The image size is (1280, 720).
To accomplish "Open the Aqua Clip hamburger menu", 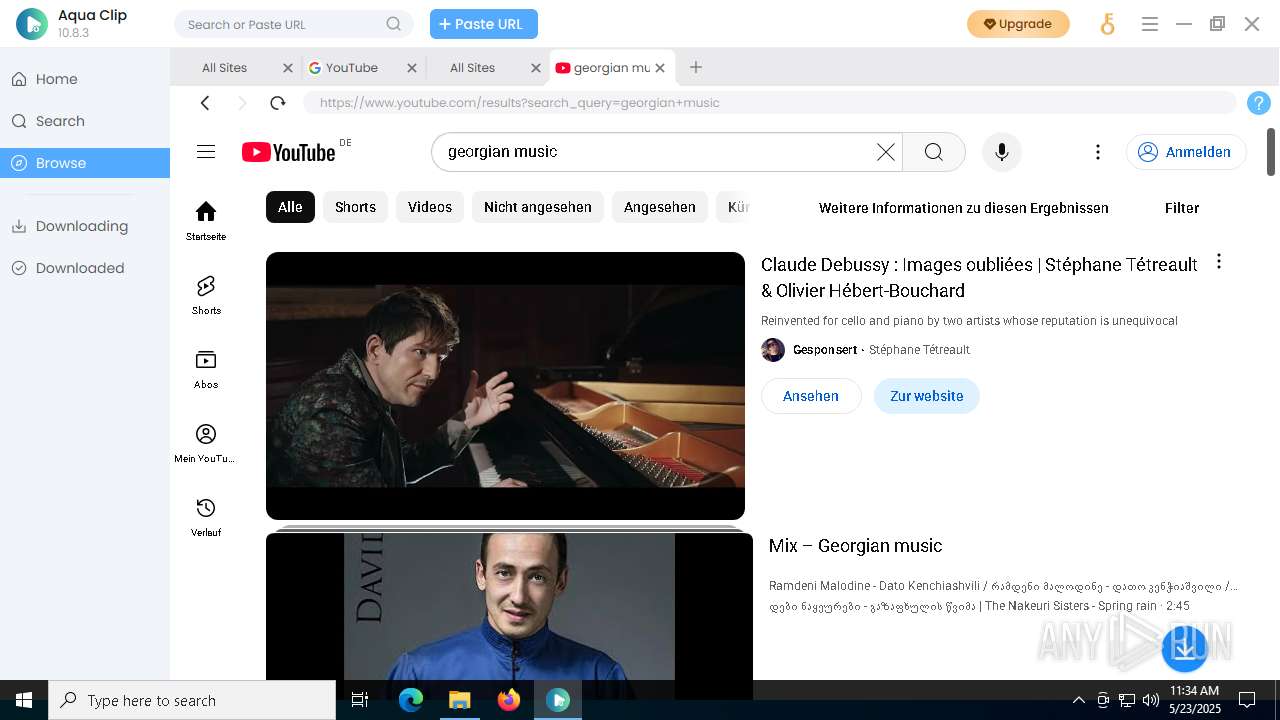I will [x=1150, y=24].
